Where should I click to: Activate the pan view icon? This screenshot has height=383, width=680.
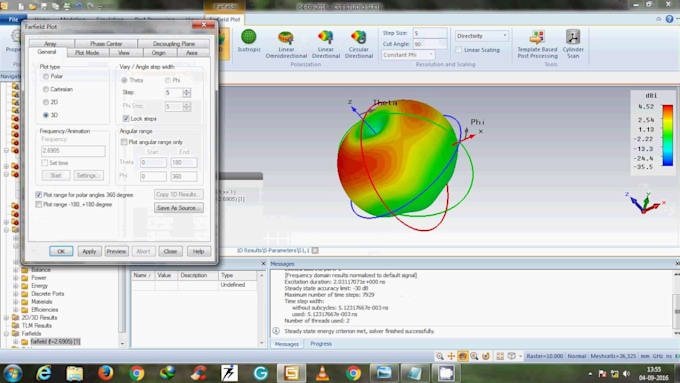click(451, 356)
